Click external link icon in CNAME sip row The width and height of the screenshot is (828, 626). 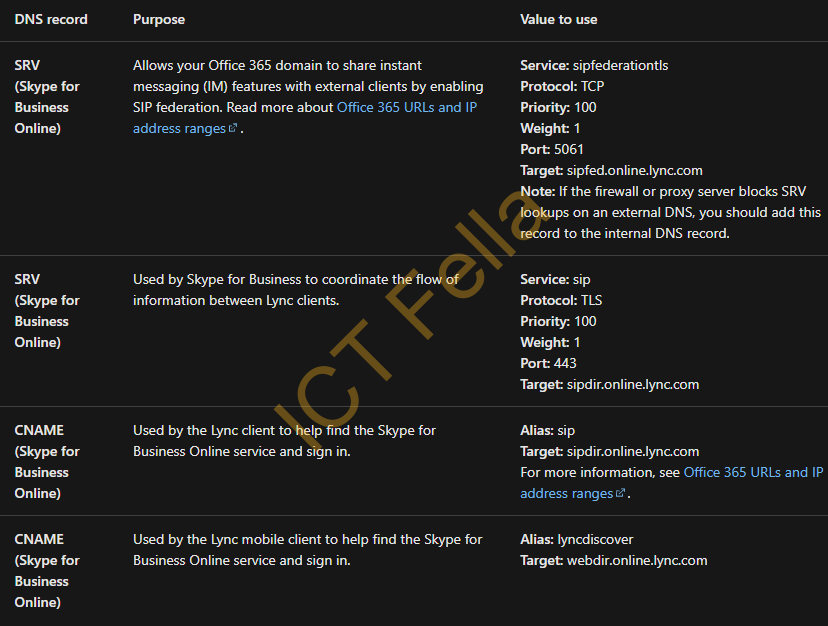coord(620,493)
